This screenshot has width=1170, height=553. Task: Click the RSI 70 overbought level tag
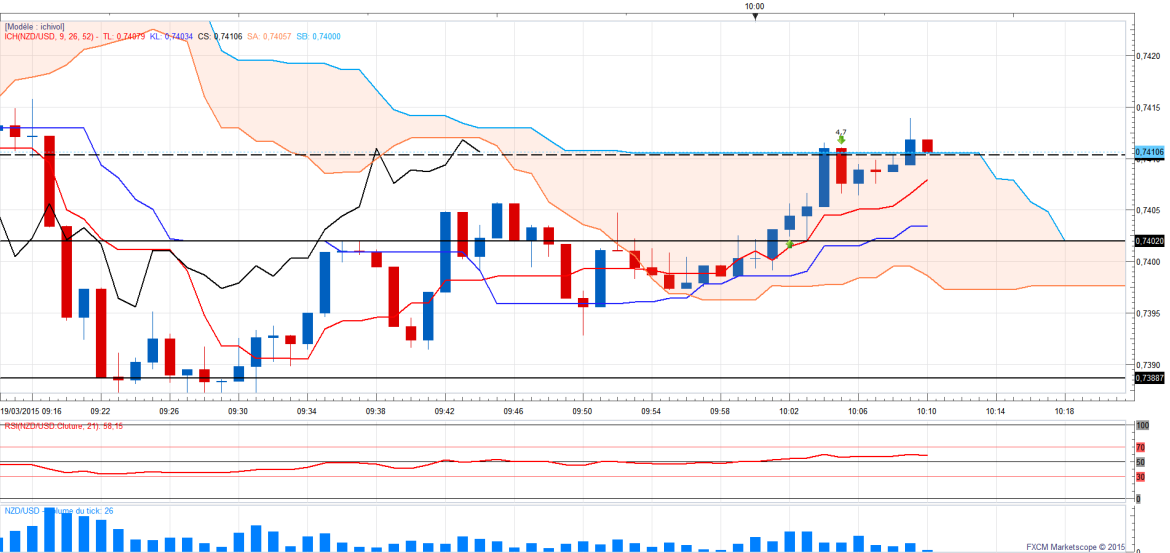[1139, 447]
